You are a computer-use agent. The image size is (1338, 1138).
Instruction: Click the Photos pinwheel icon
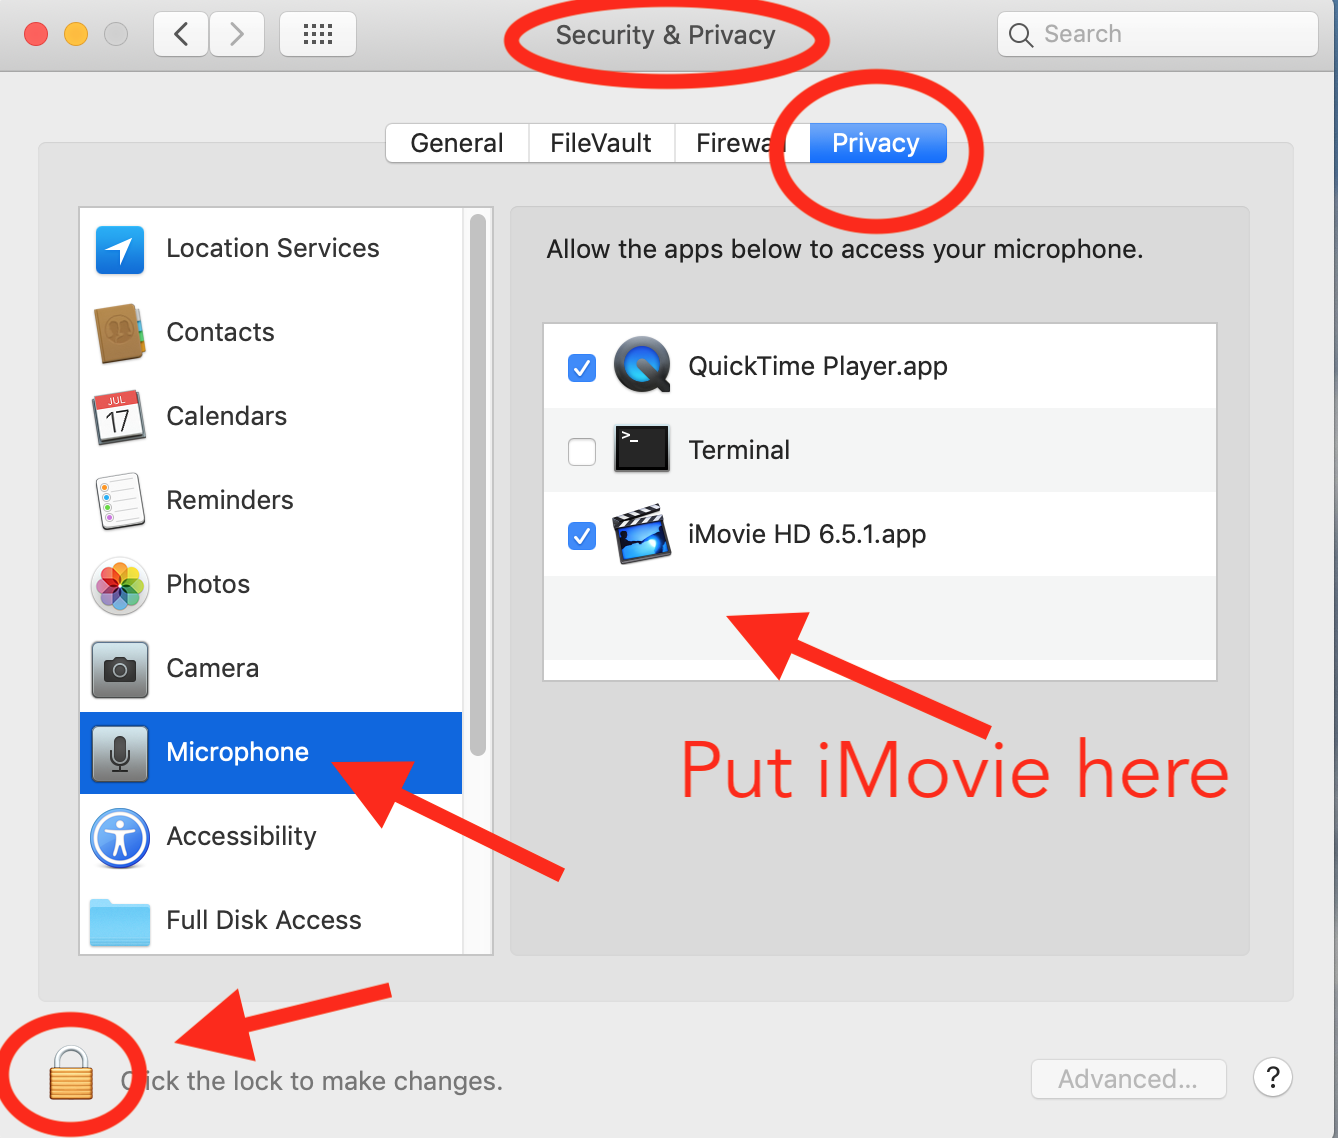point(120,586)
